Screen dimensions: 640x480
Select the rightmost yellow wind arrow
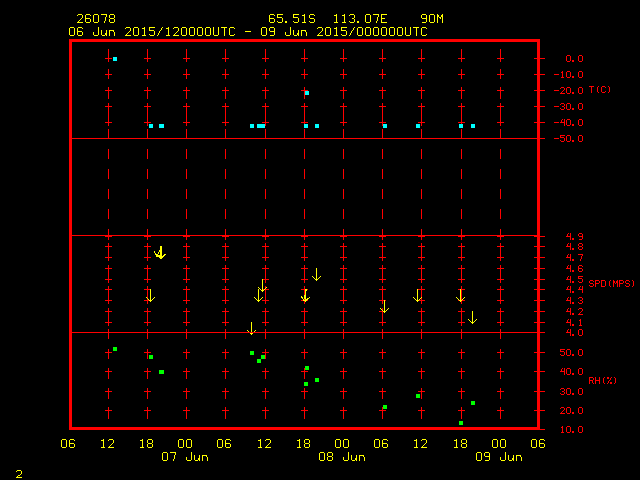(x=473, y=317)
